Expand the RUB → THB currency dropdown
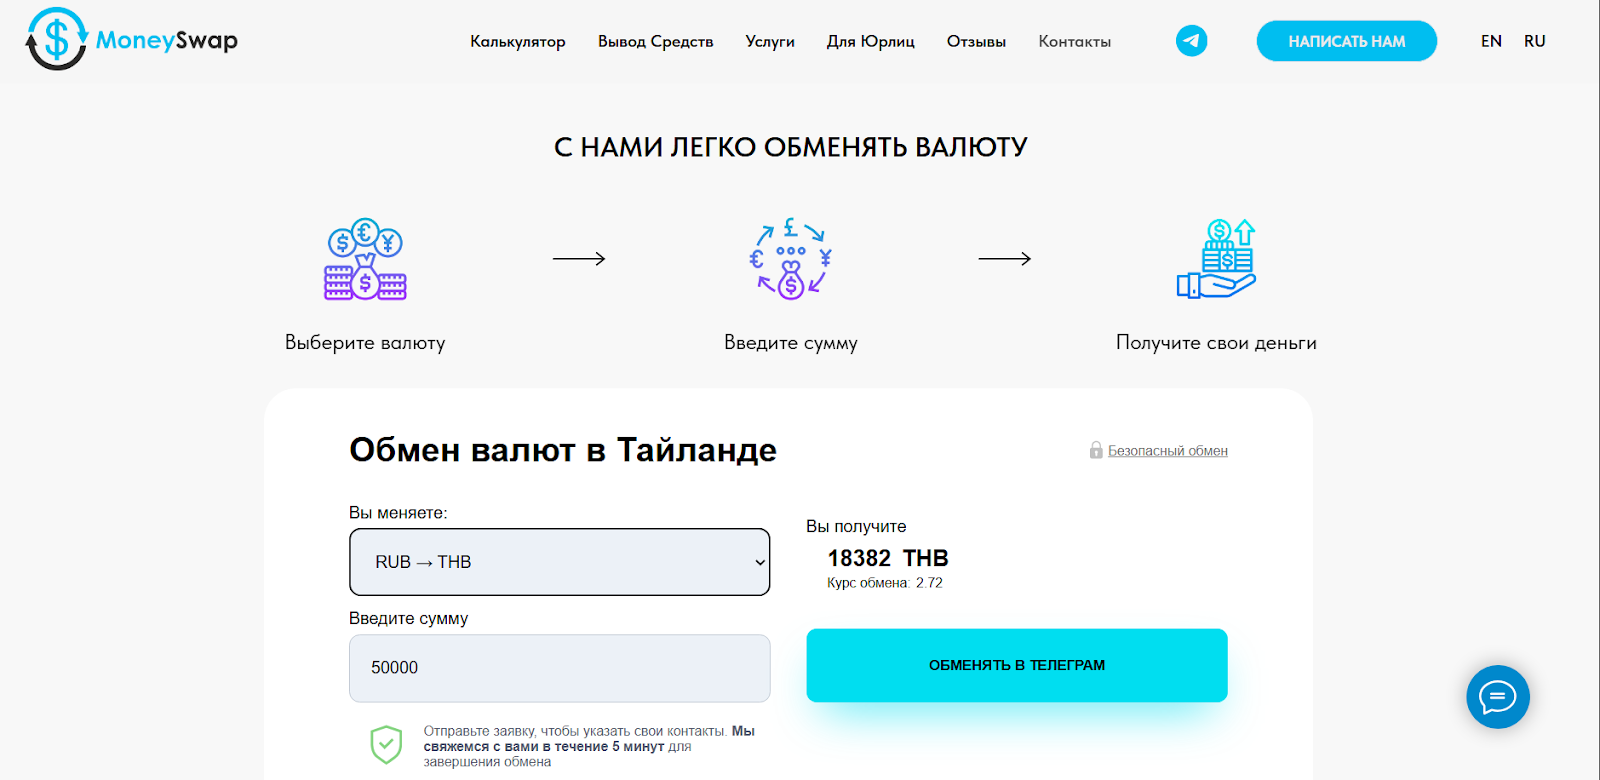The height and width of the screenshot is (780, 1600). 559,562
